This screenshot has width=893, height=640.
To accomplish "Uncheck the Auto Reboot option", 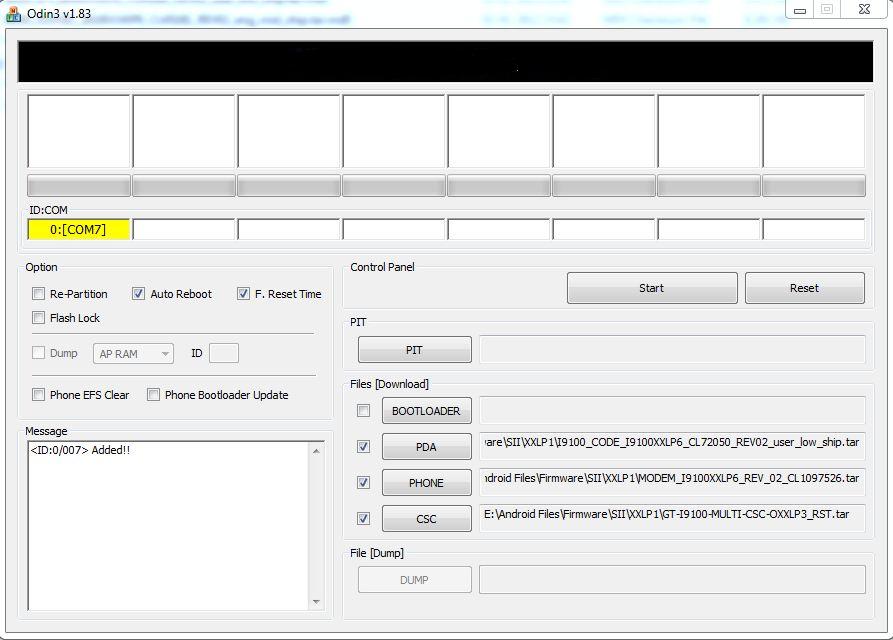I will click(138, 294).
